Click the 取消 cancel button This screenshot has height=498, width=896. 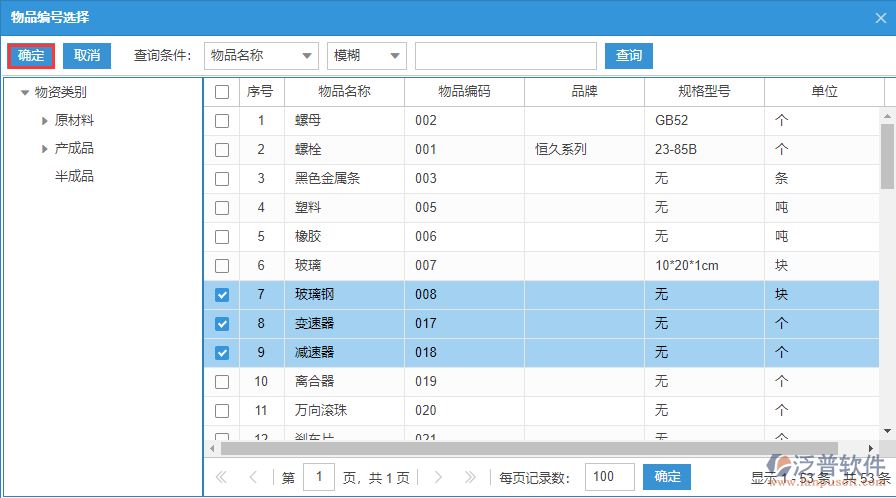point(87,56)
